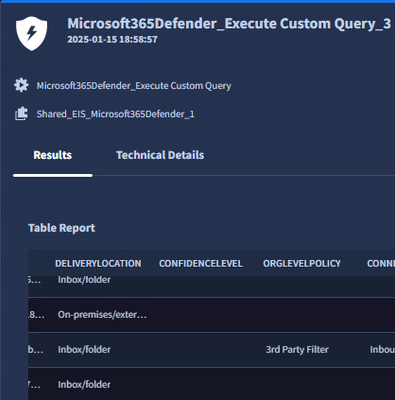Click the Microsoft365Defender_Execute Custom Query_3 title
The height and width of the screenshot is (400, 395).
[229, 24]
